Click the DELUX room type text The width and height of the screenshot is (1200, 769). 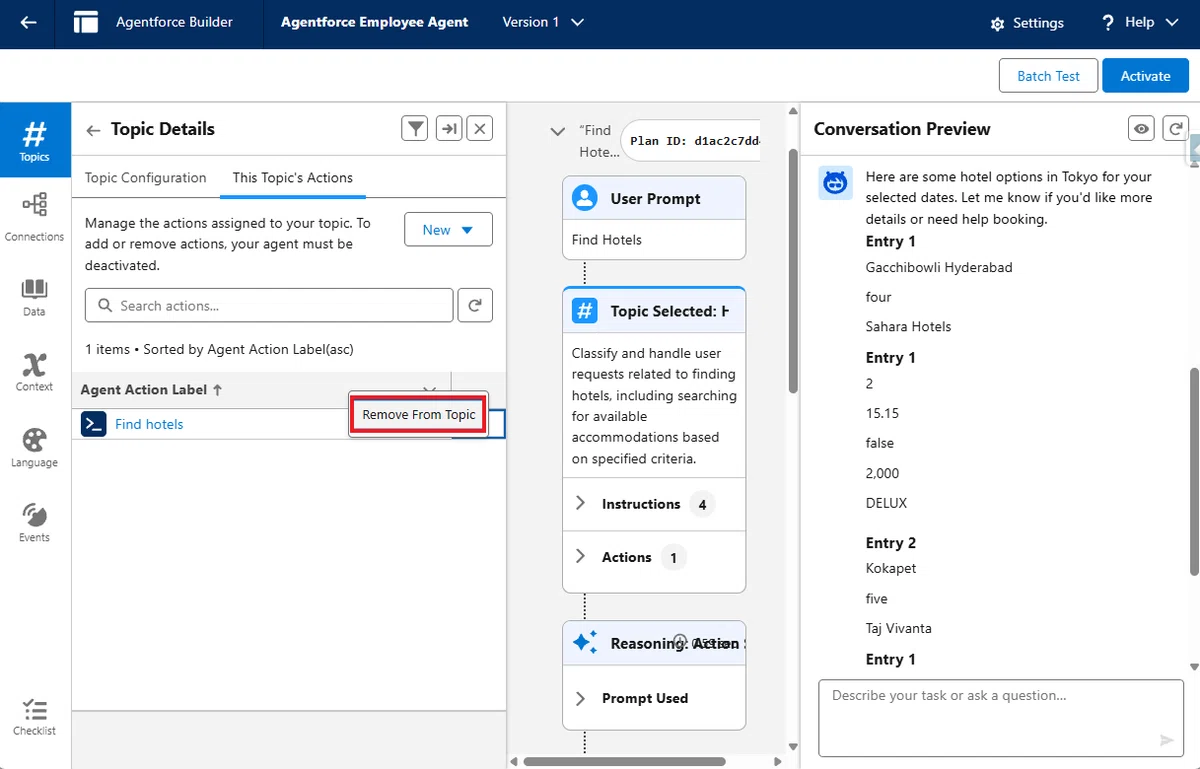886,503
